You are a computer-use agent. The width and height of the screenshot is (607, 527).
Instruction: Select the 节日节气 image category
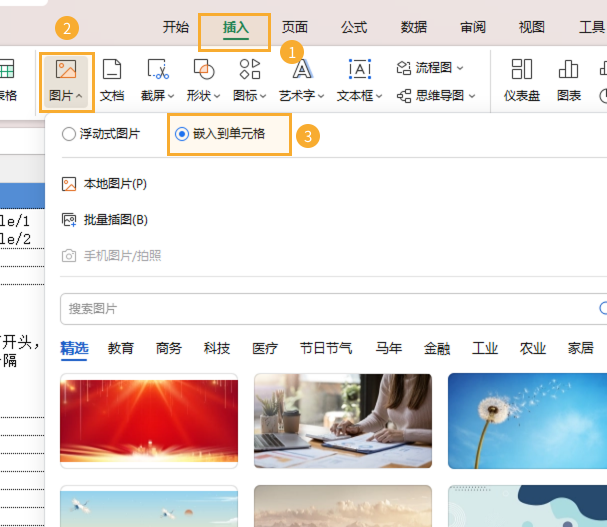pos(326,348)
